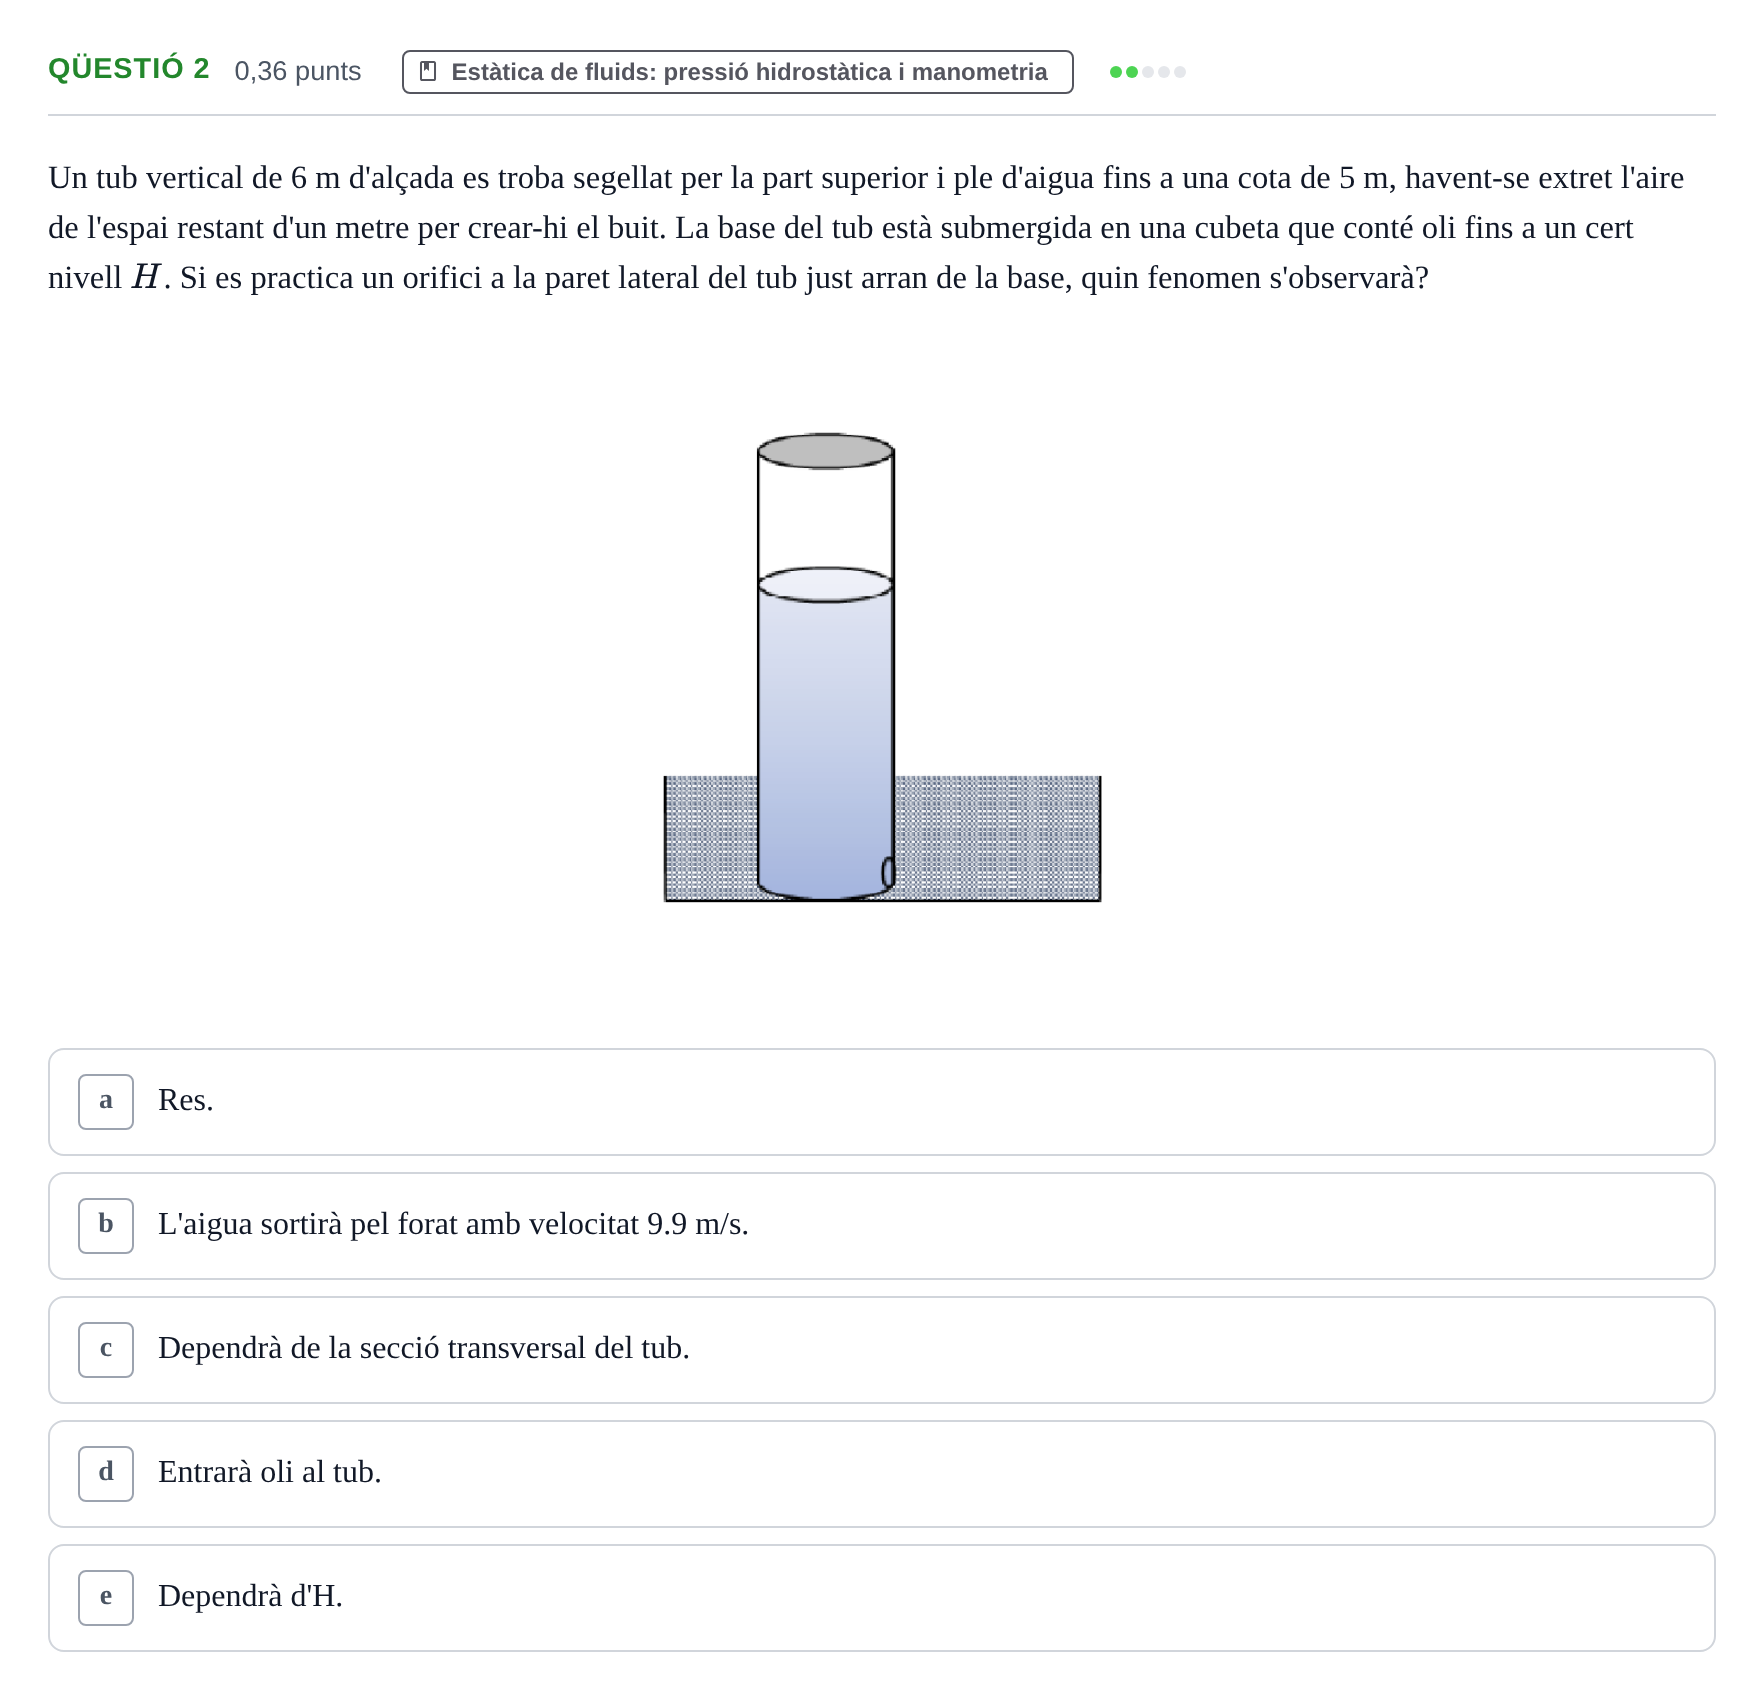Select answer letter box a
The height and width of the screenshot is (1700, 1764).
click(x=106, y=1102)
